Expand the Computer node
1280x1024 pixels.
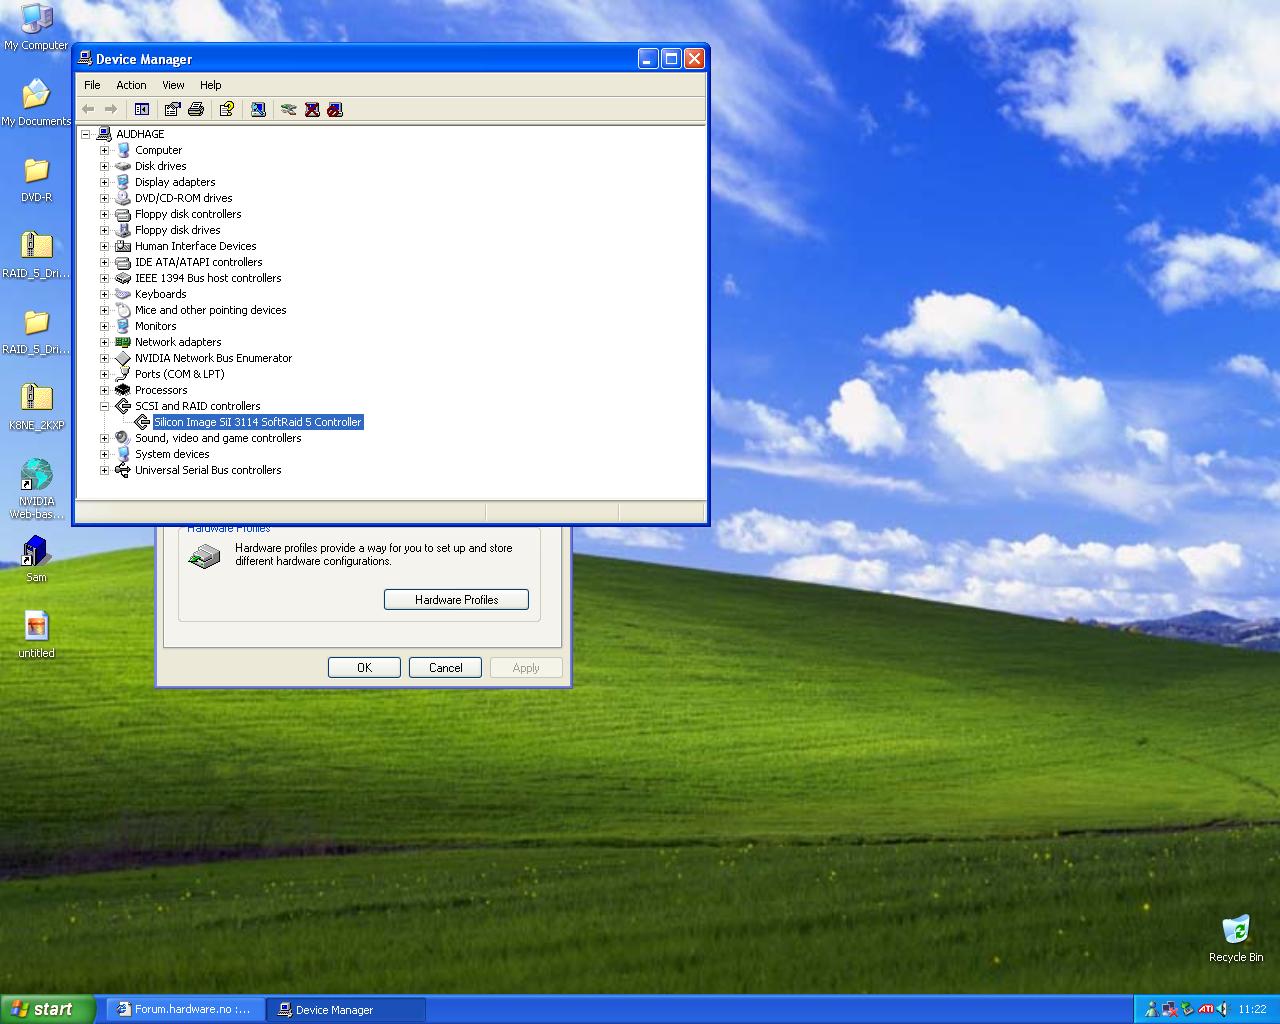click(104, 150)
